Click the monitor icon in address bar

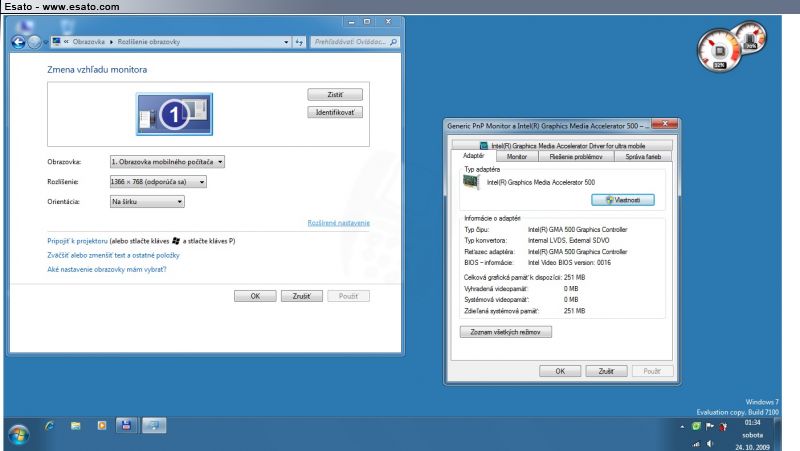[57, 42]
